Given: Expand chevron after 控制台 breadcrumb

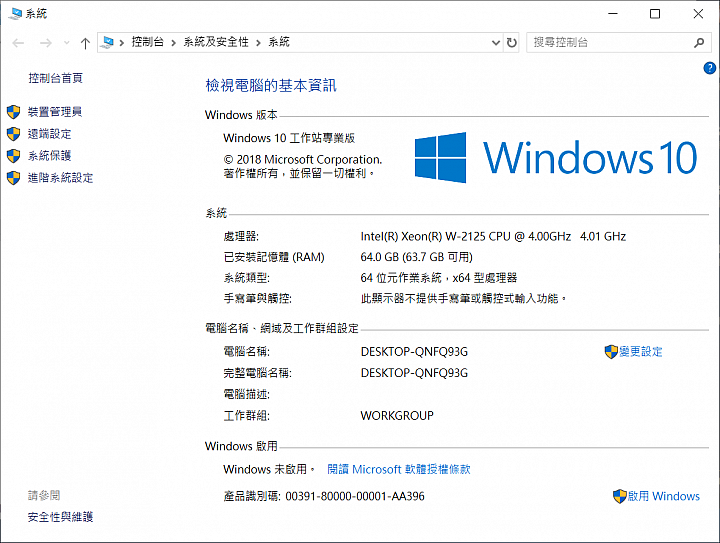Looking at the screenshot, I should point(174,43).
